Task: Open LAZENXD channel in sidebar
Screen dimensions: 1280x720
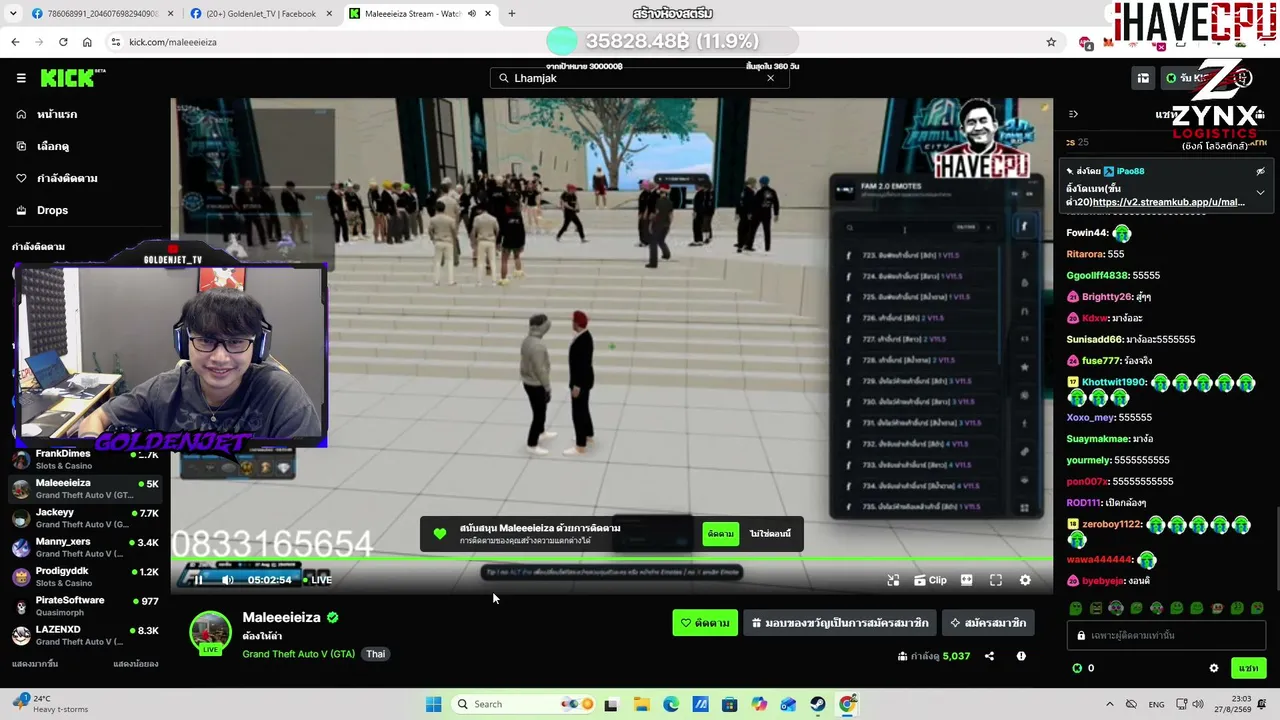Action: (85, 636)
